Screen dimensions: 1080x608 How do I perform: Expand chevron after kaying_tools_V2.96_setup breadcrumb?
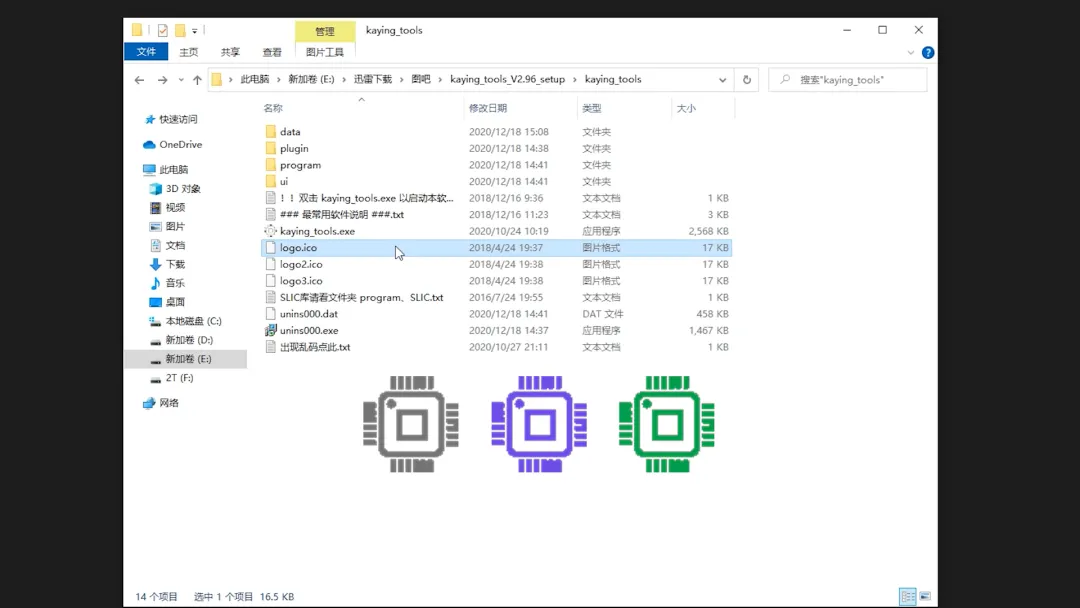pos(574,79)
